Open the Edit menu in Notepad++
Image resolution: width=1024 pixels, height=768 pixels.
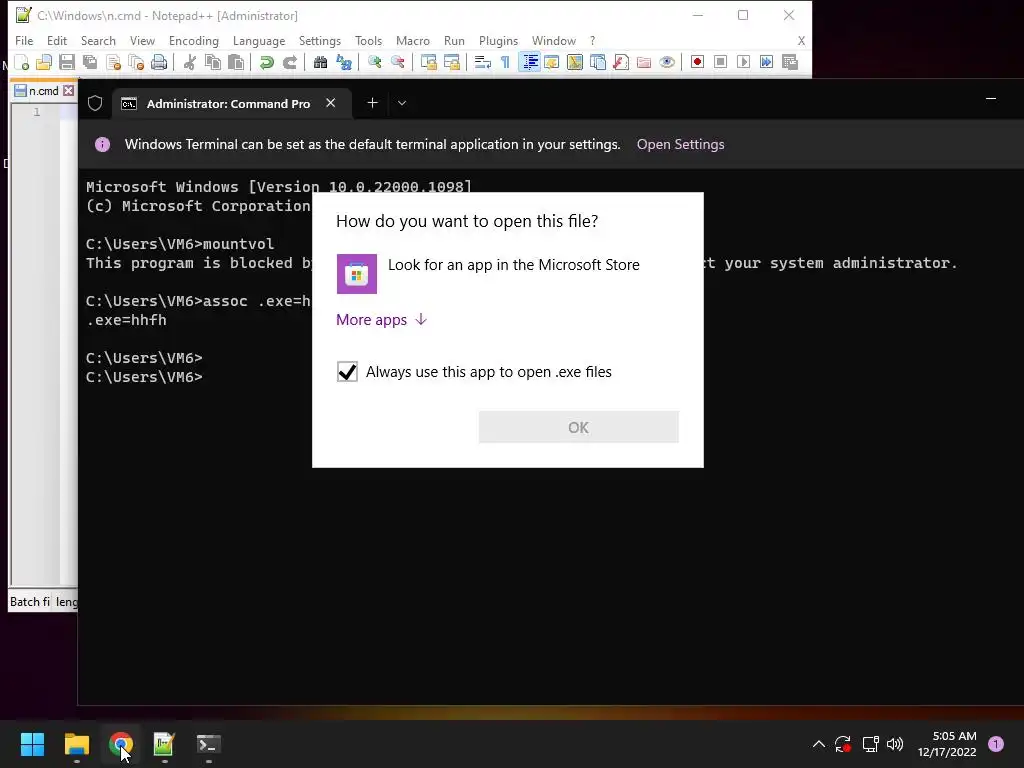57,40
